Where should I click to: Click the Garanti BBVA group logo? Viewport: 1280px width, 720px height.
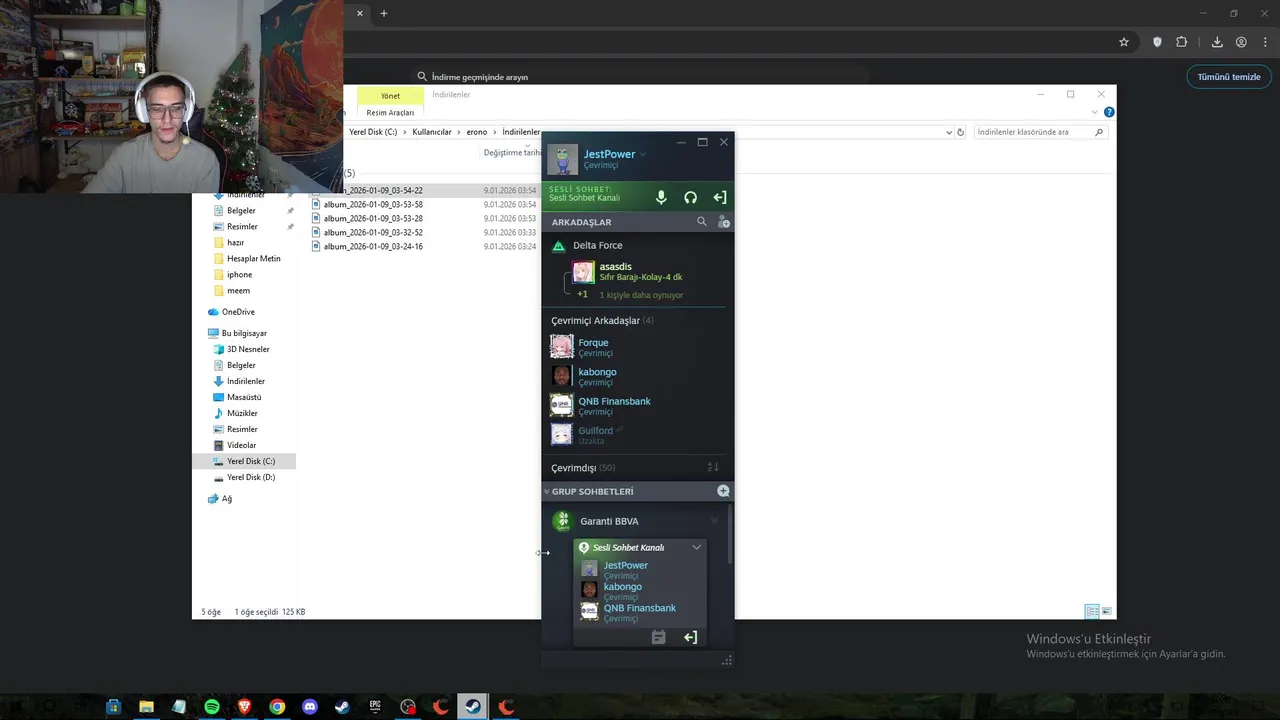562,521
